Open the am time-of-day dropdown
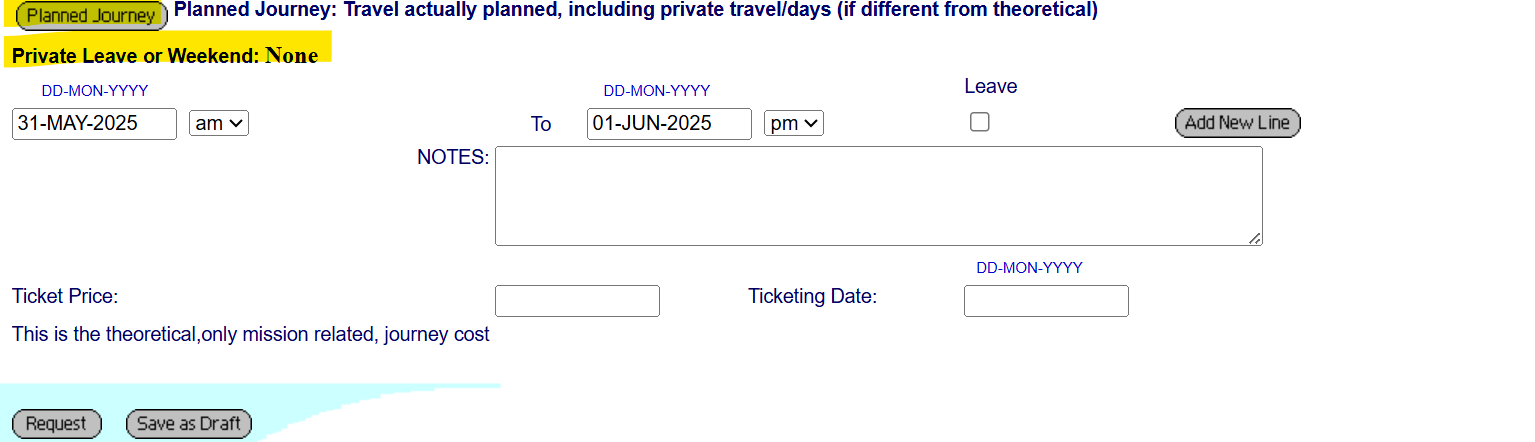 point(219,124)
